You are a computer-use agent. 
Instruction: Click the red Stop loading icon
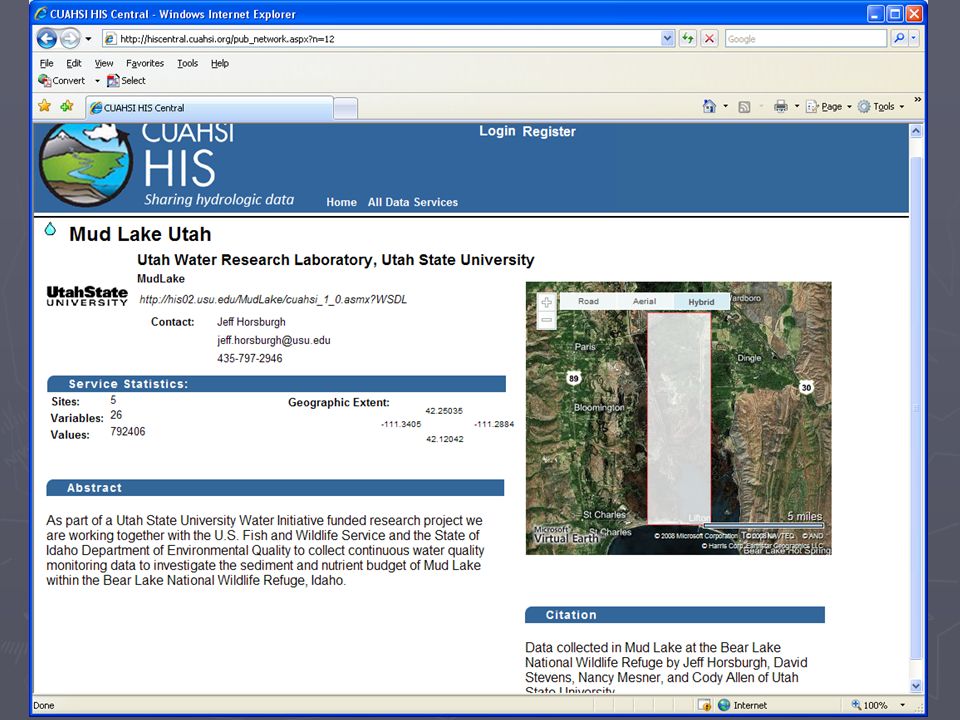click(709, 39)
